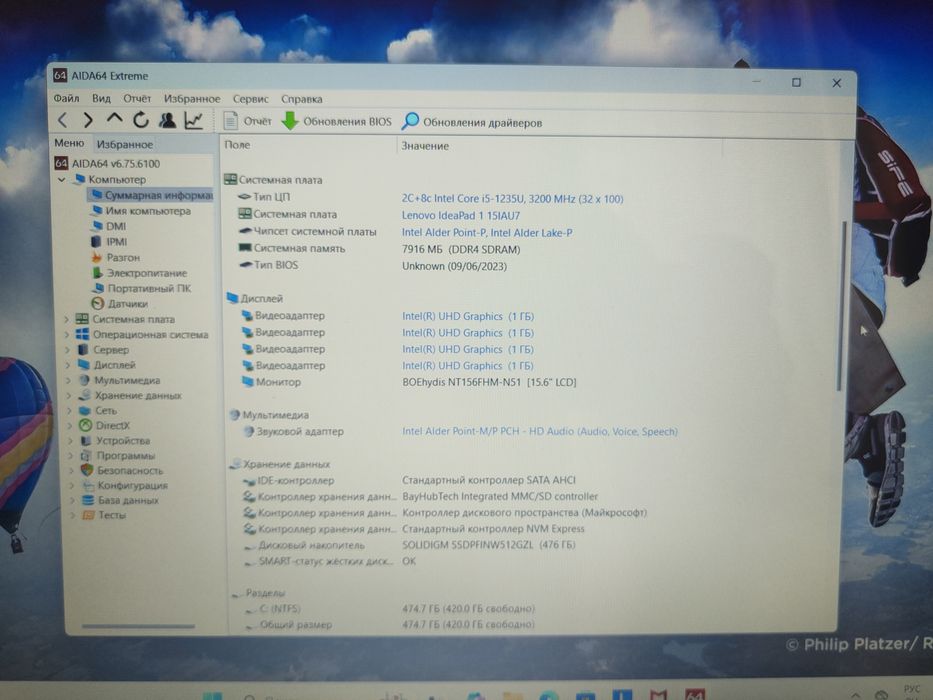933x700 pixels.
Task: Click the Тесты tree icon
Action: 89,515
